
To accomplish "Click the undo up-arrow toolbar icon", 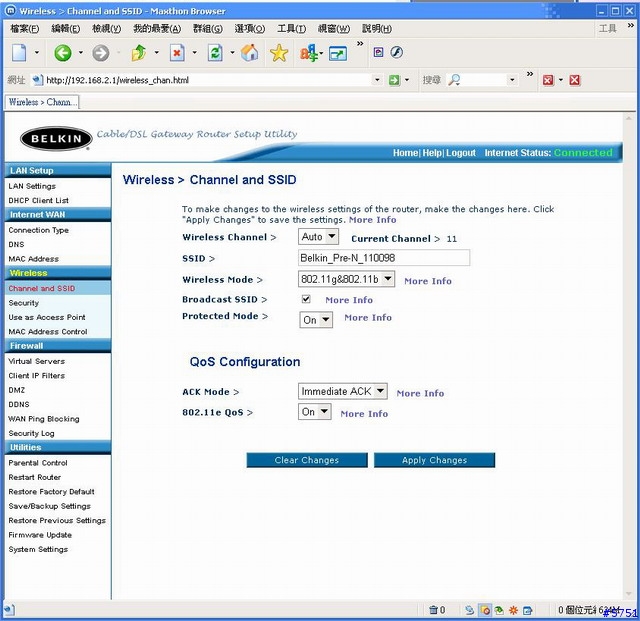I will tap(139, 53).
